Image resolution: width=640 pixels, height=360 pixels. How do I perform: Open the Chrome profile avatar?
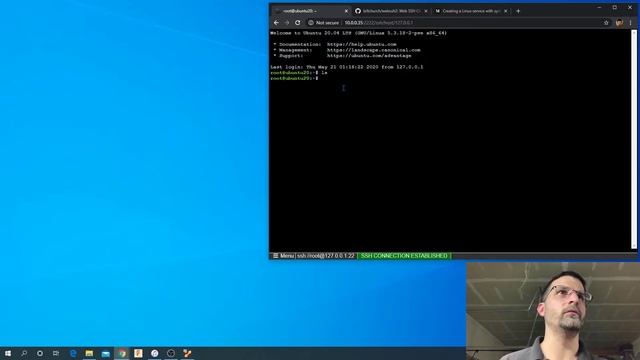point(619,23)
